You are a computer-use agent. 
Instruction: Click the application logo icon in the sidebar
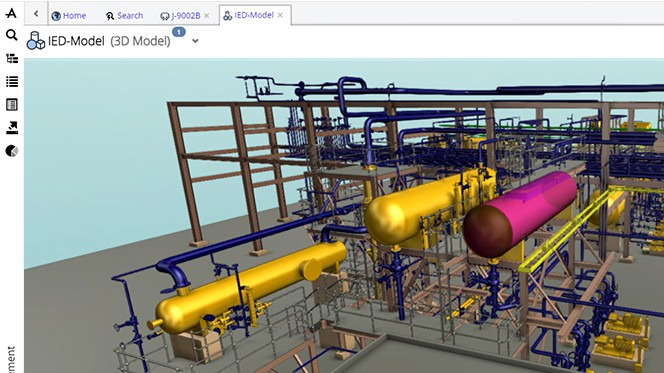point(11,13)
